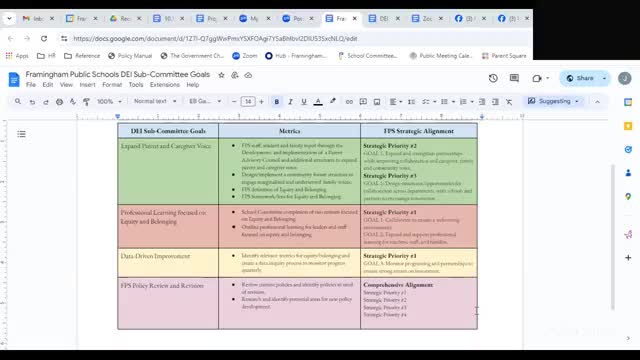The height and width of the screenshot is (360, 640).
Task: Undo the last edit
Action: (x=32, y=102)
